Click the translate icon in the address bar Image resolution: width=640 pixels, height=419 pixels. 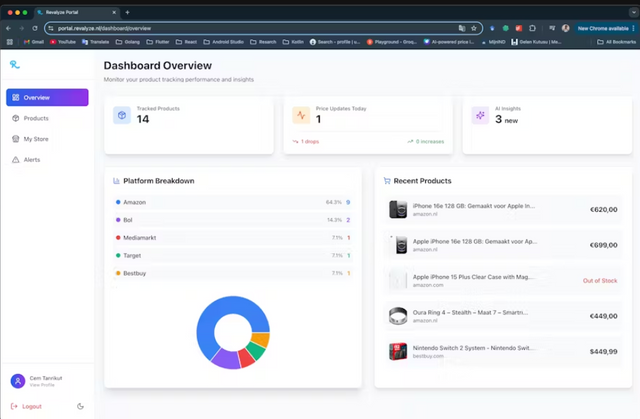coord(462,28)
